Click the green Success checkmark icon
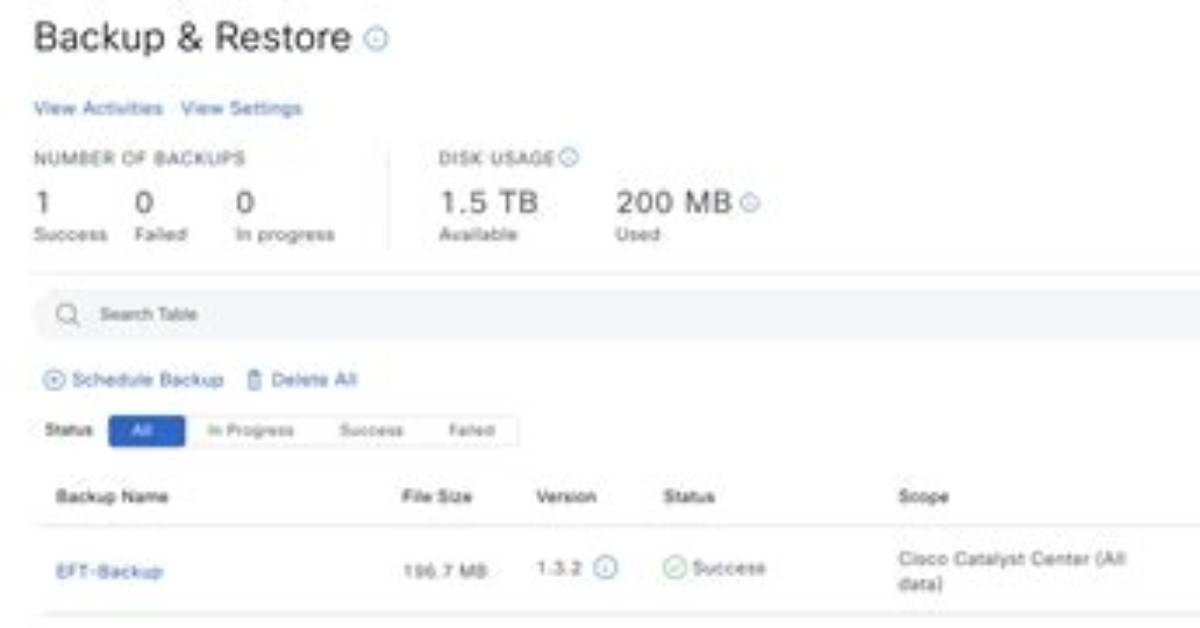 [x=675, y=568]
